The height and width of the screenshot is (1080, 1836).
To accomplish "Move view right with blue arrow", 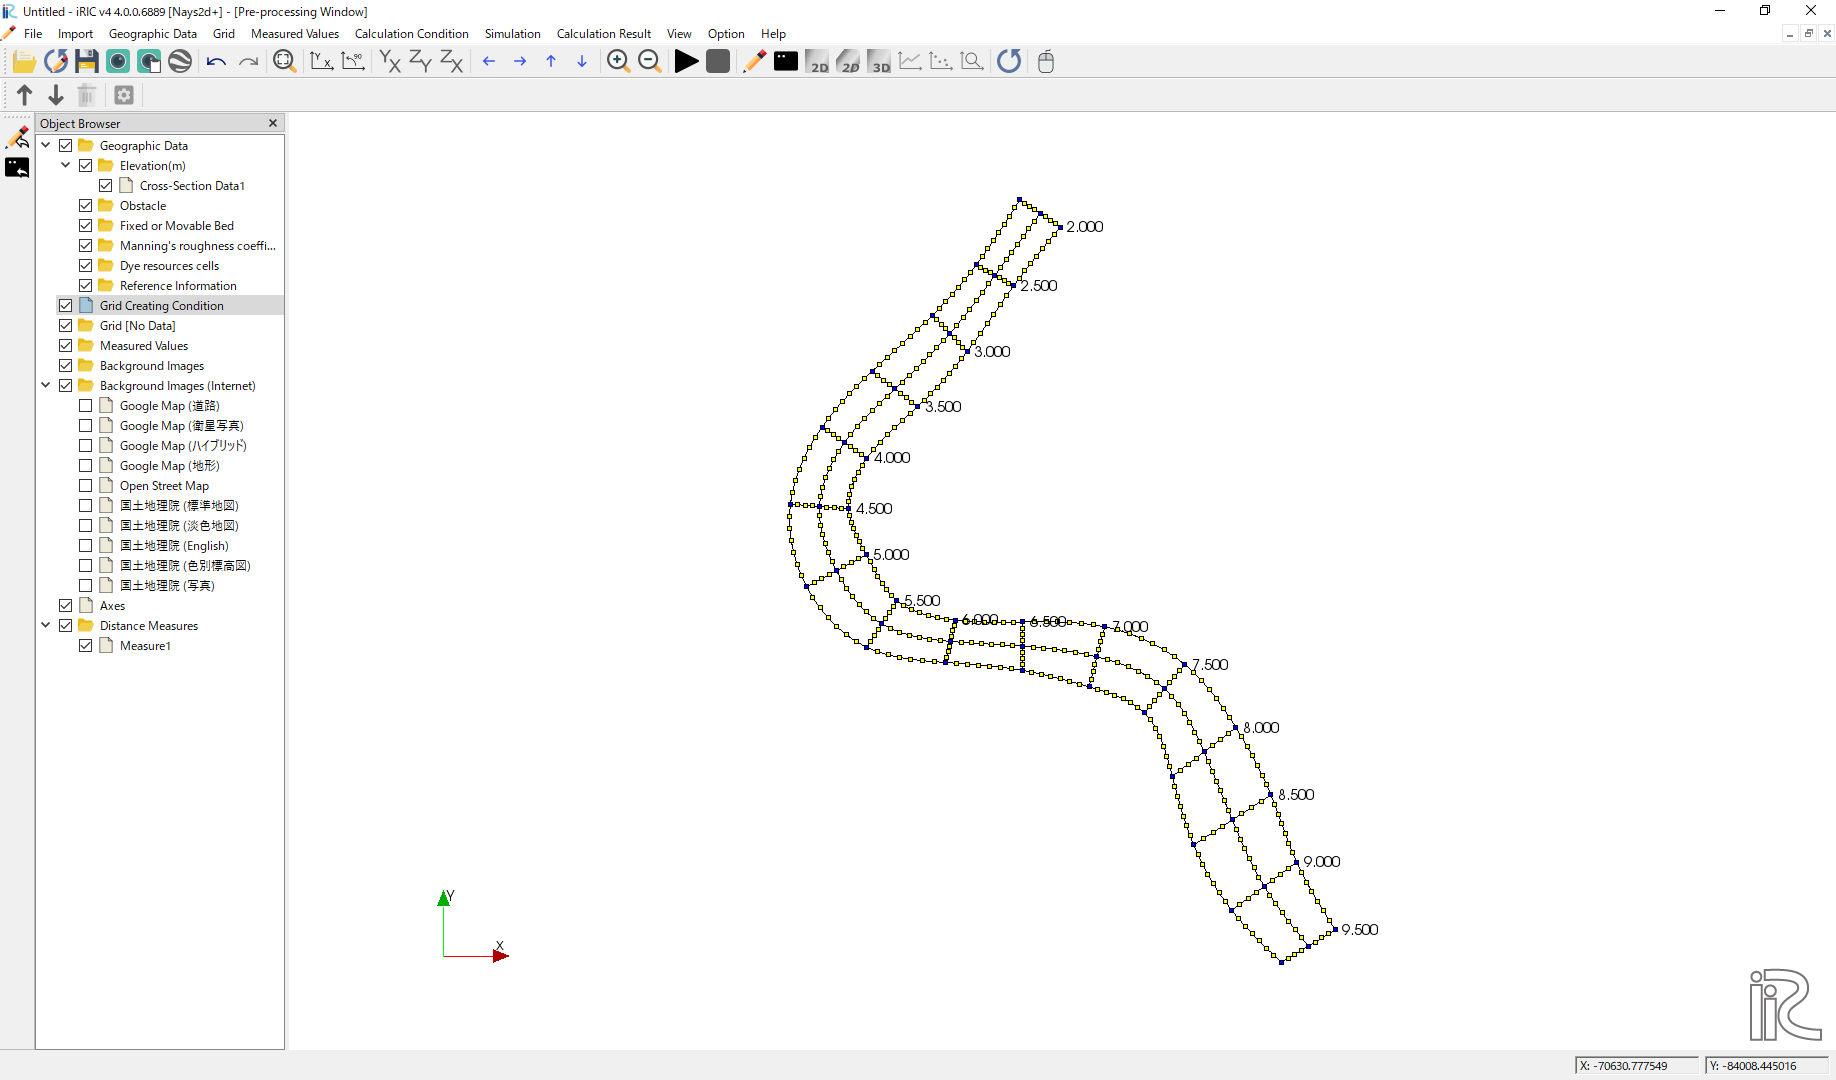I will coord(520,62).
